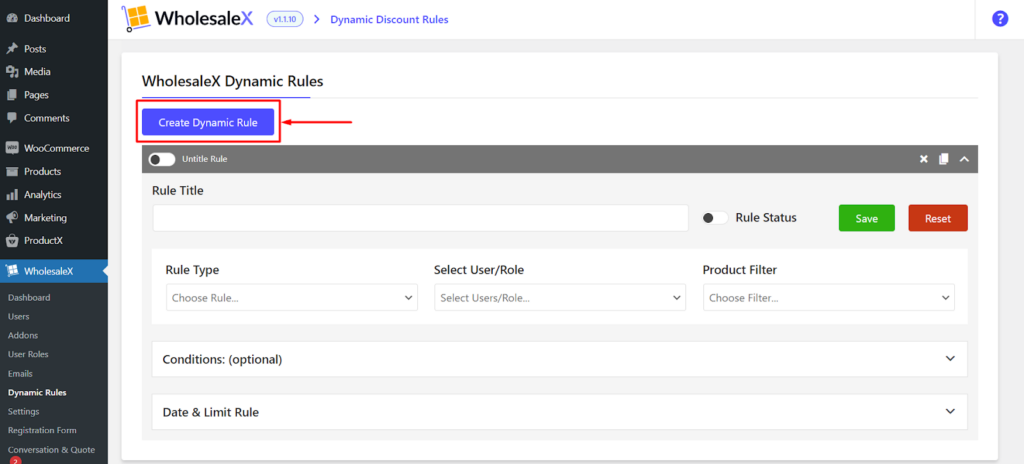Expand the Conditions (optional) section

560,359
